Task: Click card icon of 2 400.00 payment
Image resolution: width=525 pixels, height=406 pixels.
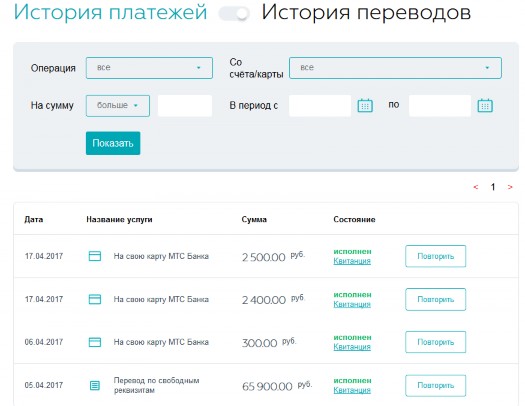Action: point(95,299)
